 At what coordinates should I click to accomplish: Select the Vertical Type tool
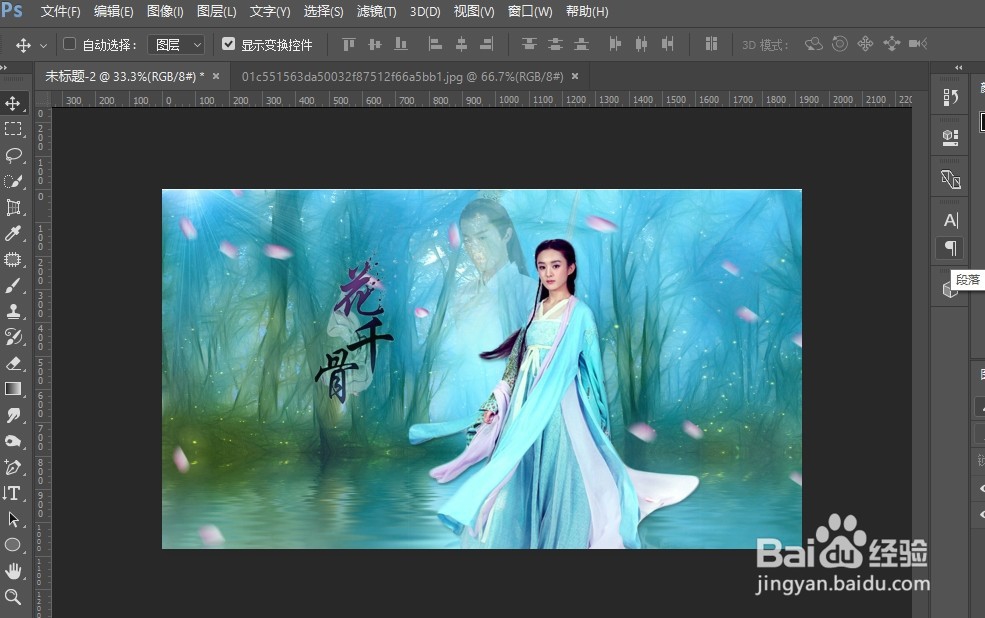13,493
